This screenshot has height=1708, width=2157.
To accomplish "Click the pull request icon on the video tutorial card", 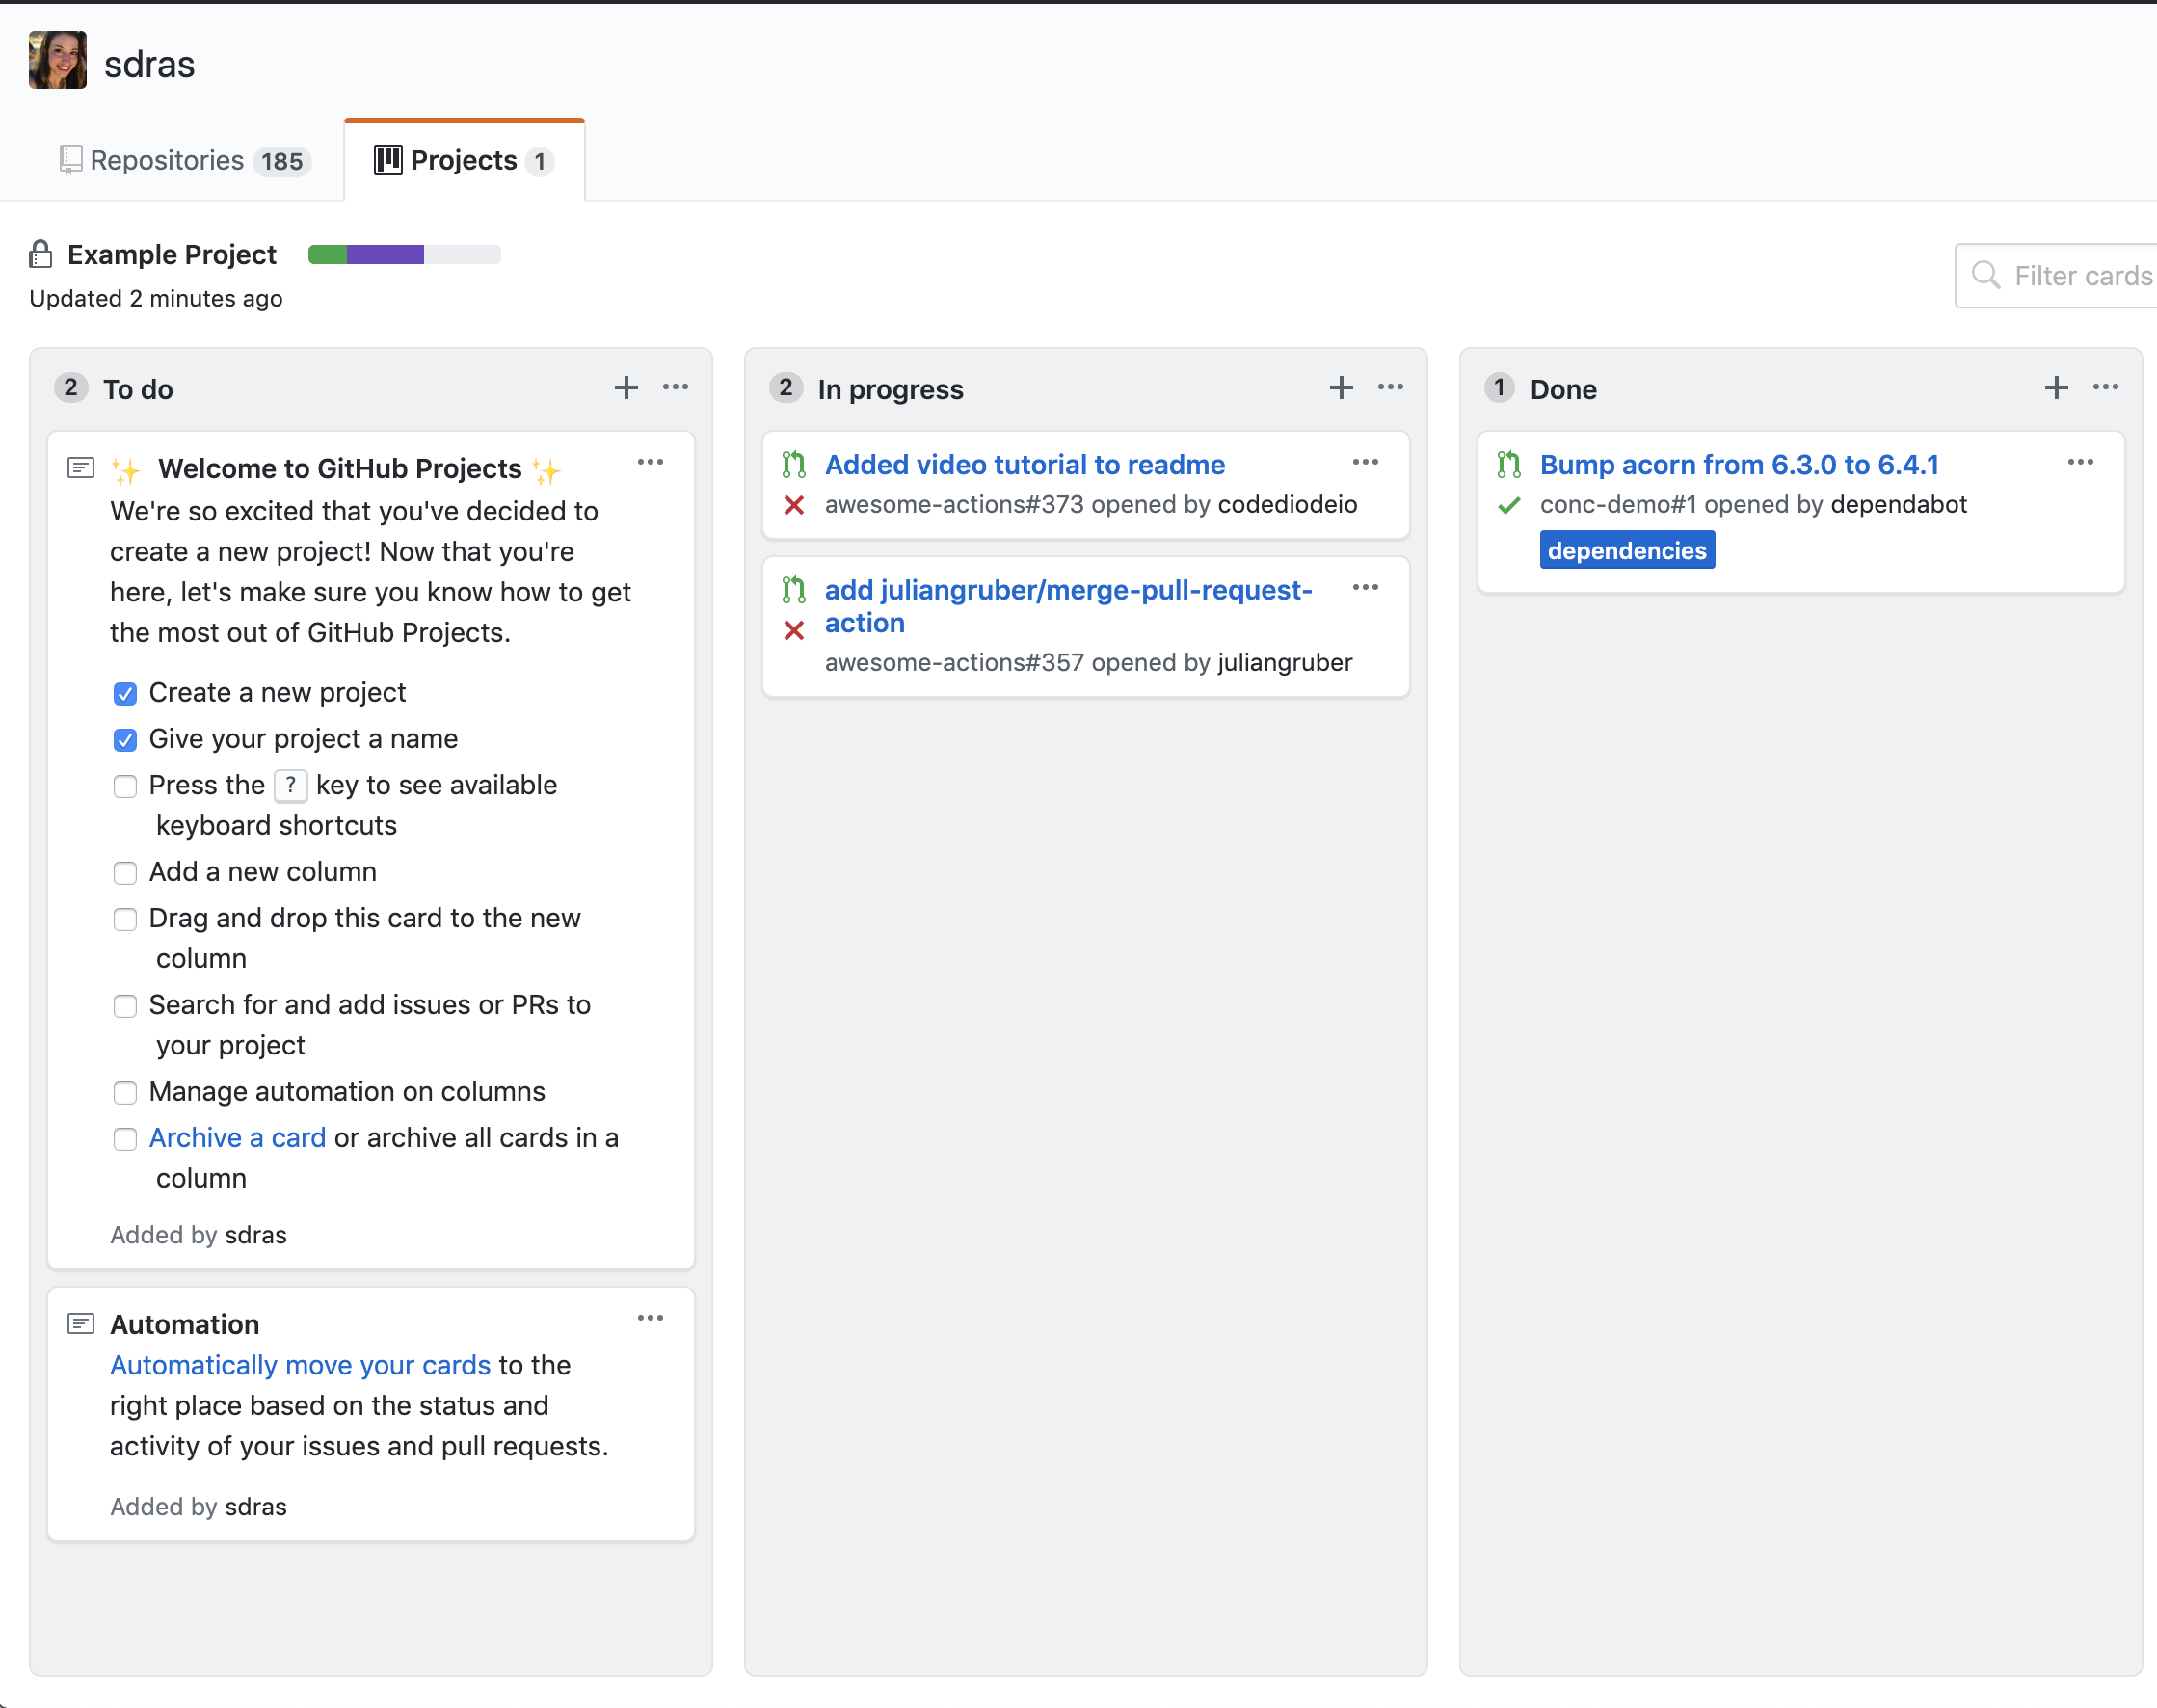I will pos(793,463).
